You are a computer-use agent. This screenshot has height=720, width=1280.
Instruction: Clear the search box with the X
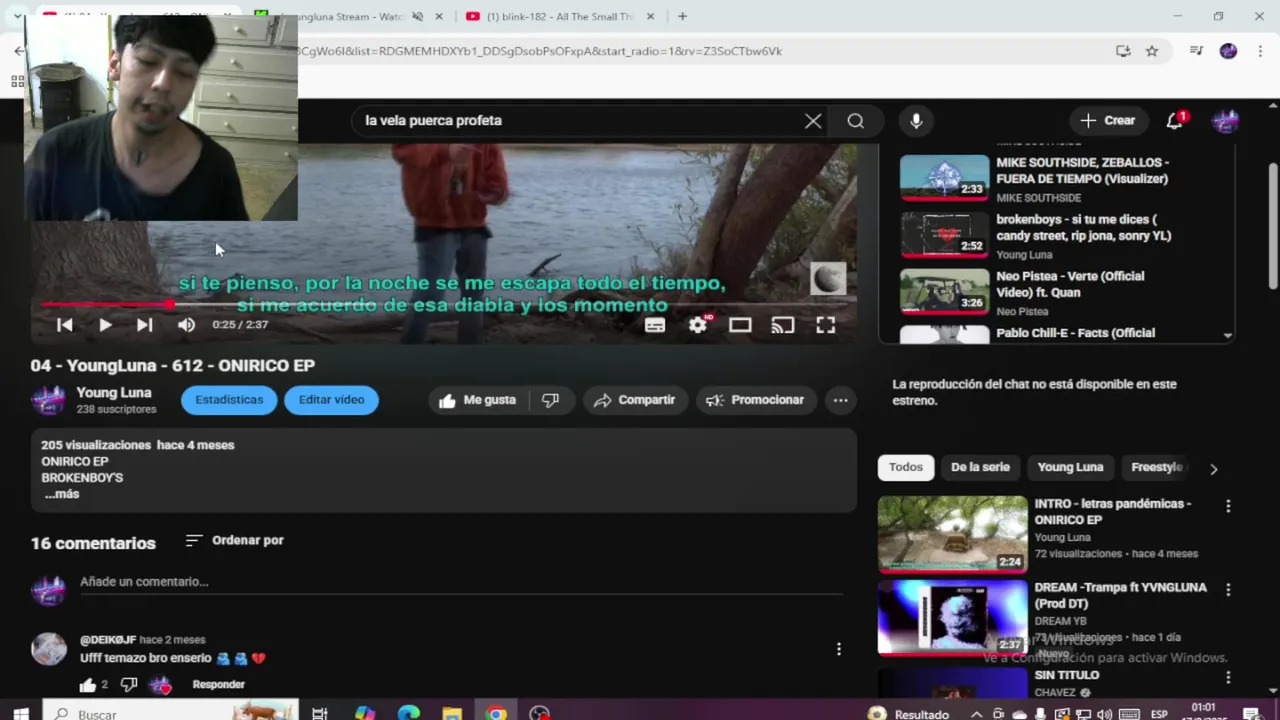[x=813, y=121]
